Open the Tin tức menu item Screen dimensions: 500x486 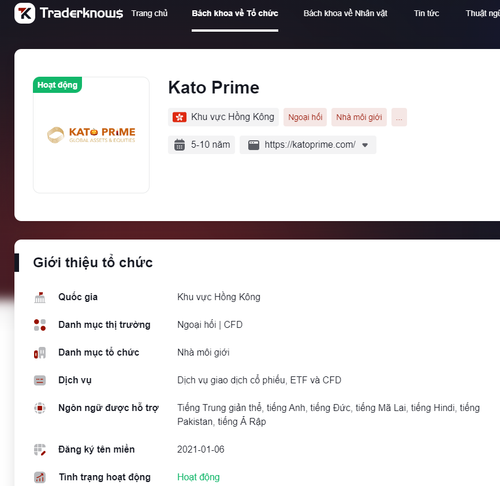(x=426, y=13)
